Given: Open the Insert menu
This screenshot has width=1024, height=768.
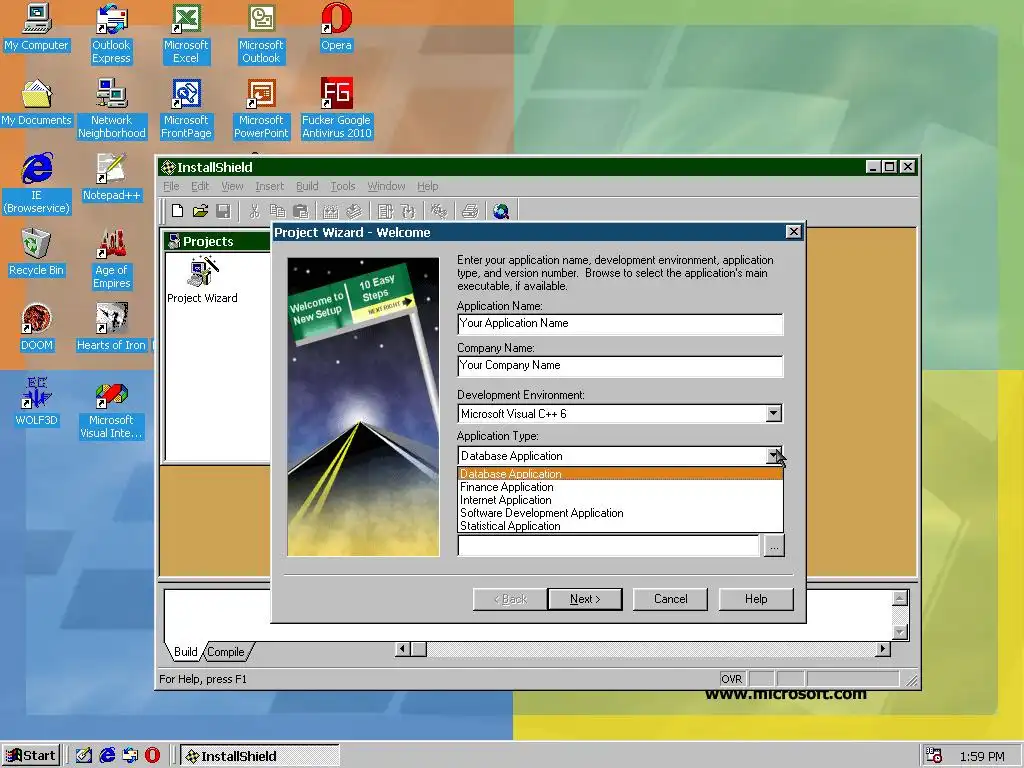Looking at the screenshot, I should 270,186.
